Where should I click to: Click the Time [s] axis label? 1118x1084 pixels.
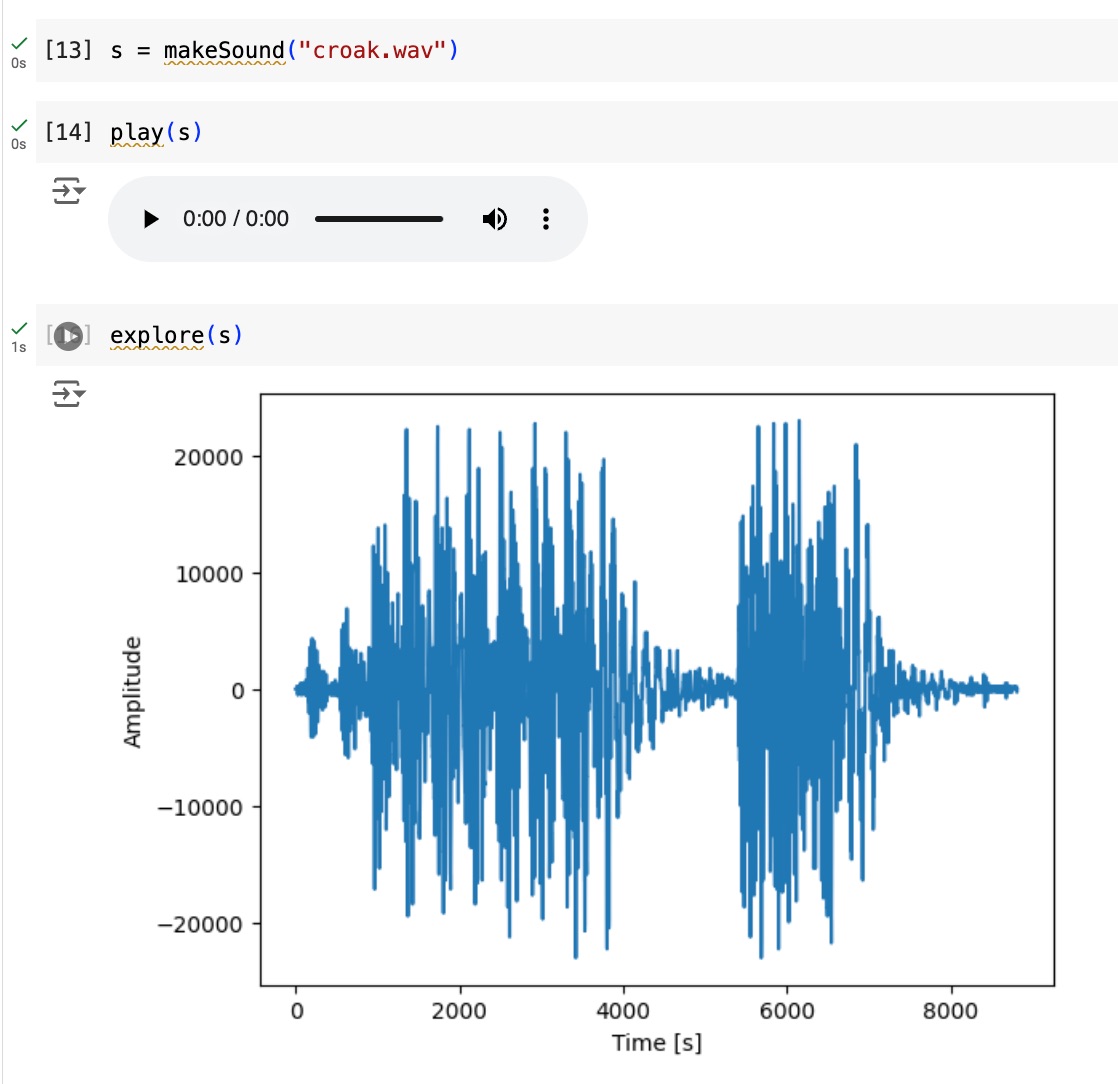657,1043
